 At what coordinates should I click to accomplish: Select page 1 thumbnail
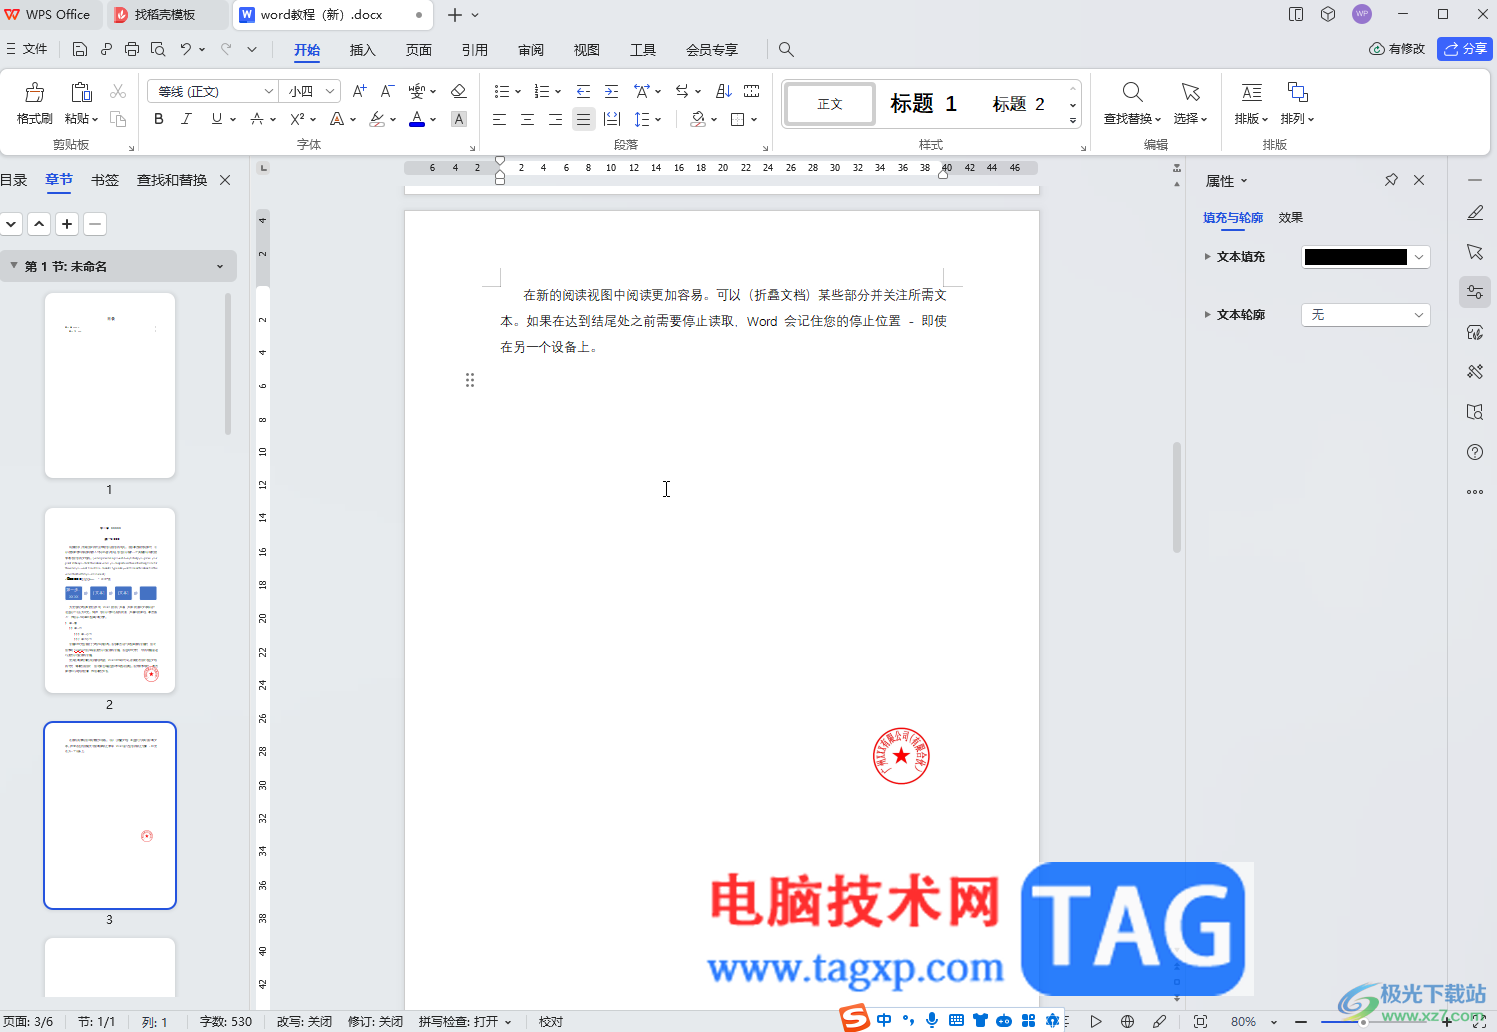(110, 385)
